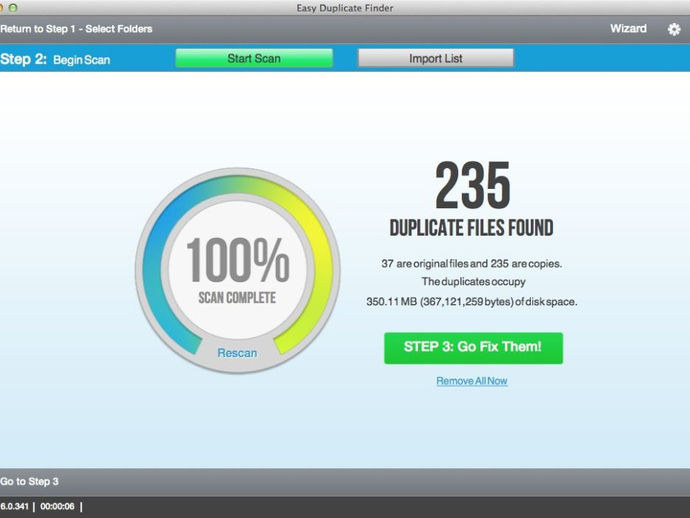The image size is (690, 518).
Task: Click the SCAN COMPLETE label
Action: (237, 298)
